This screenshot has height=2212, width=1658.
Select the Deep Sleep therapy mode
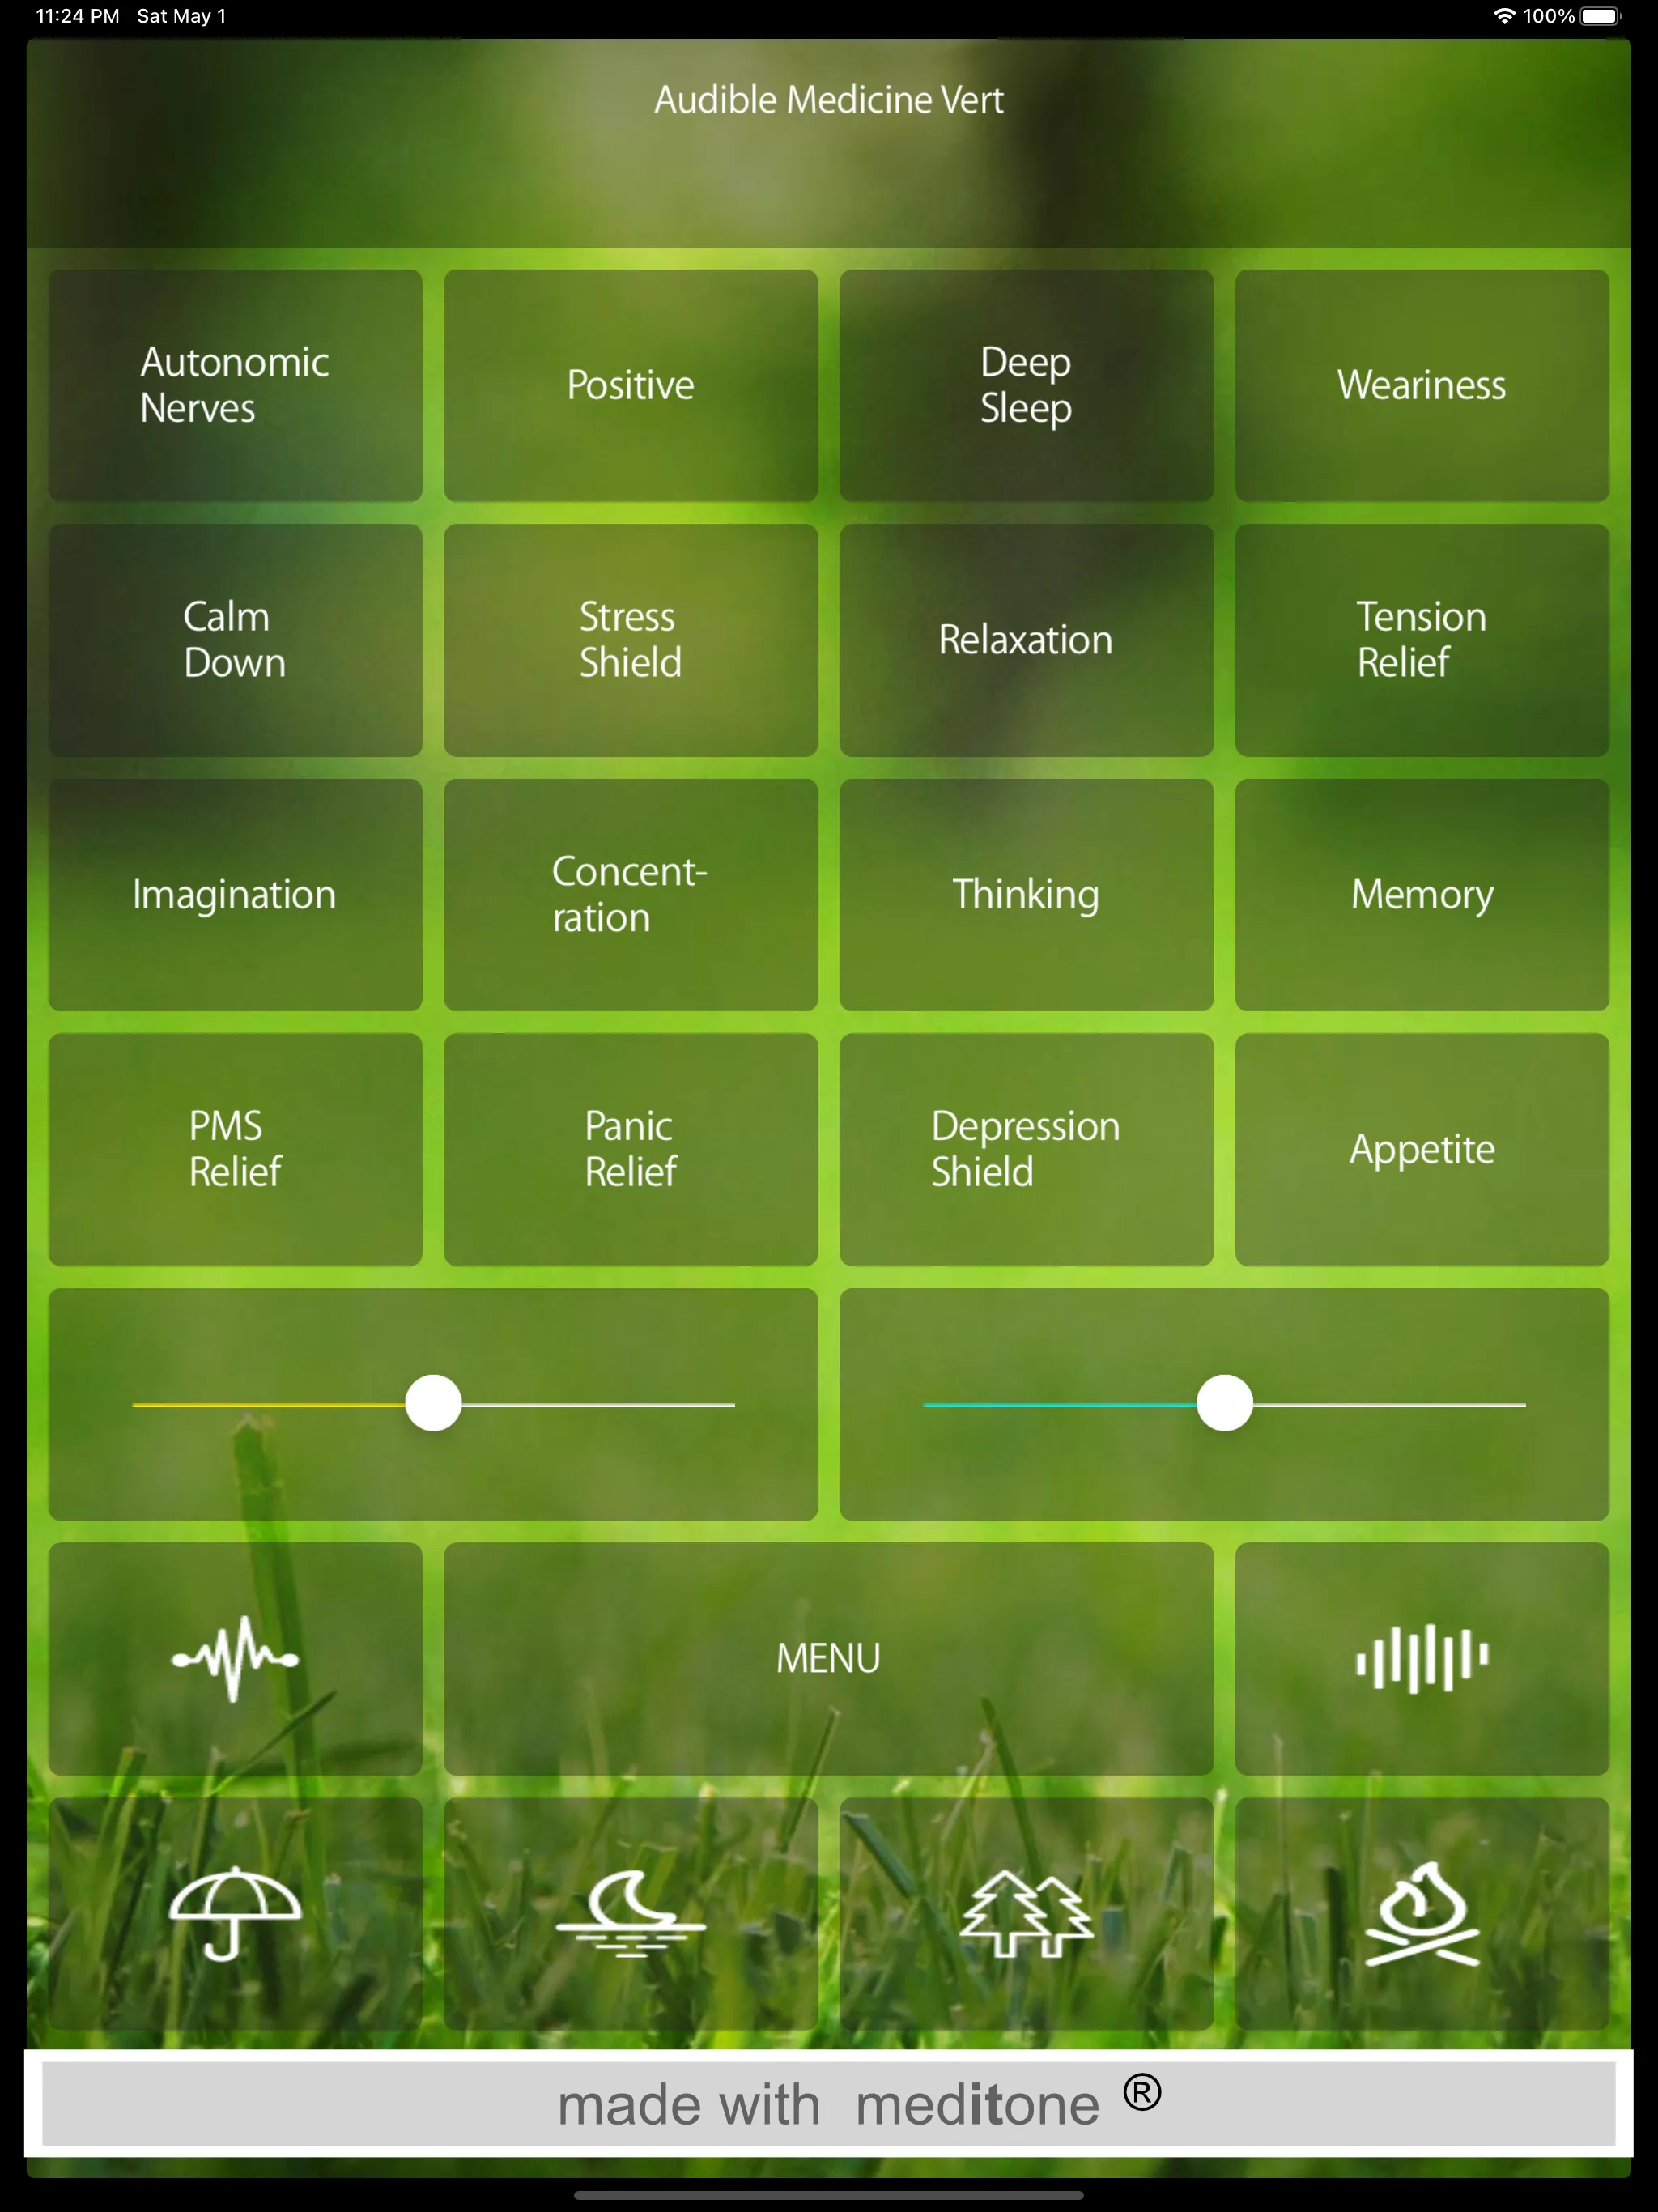click(x=1024, y=383)
